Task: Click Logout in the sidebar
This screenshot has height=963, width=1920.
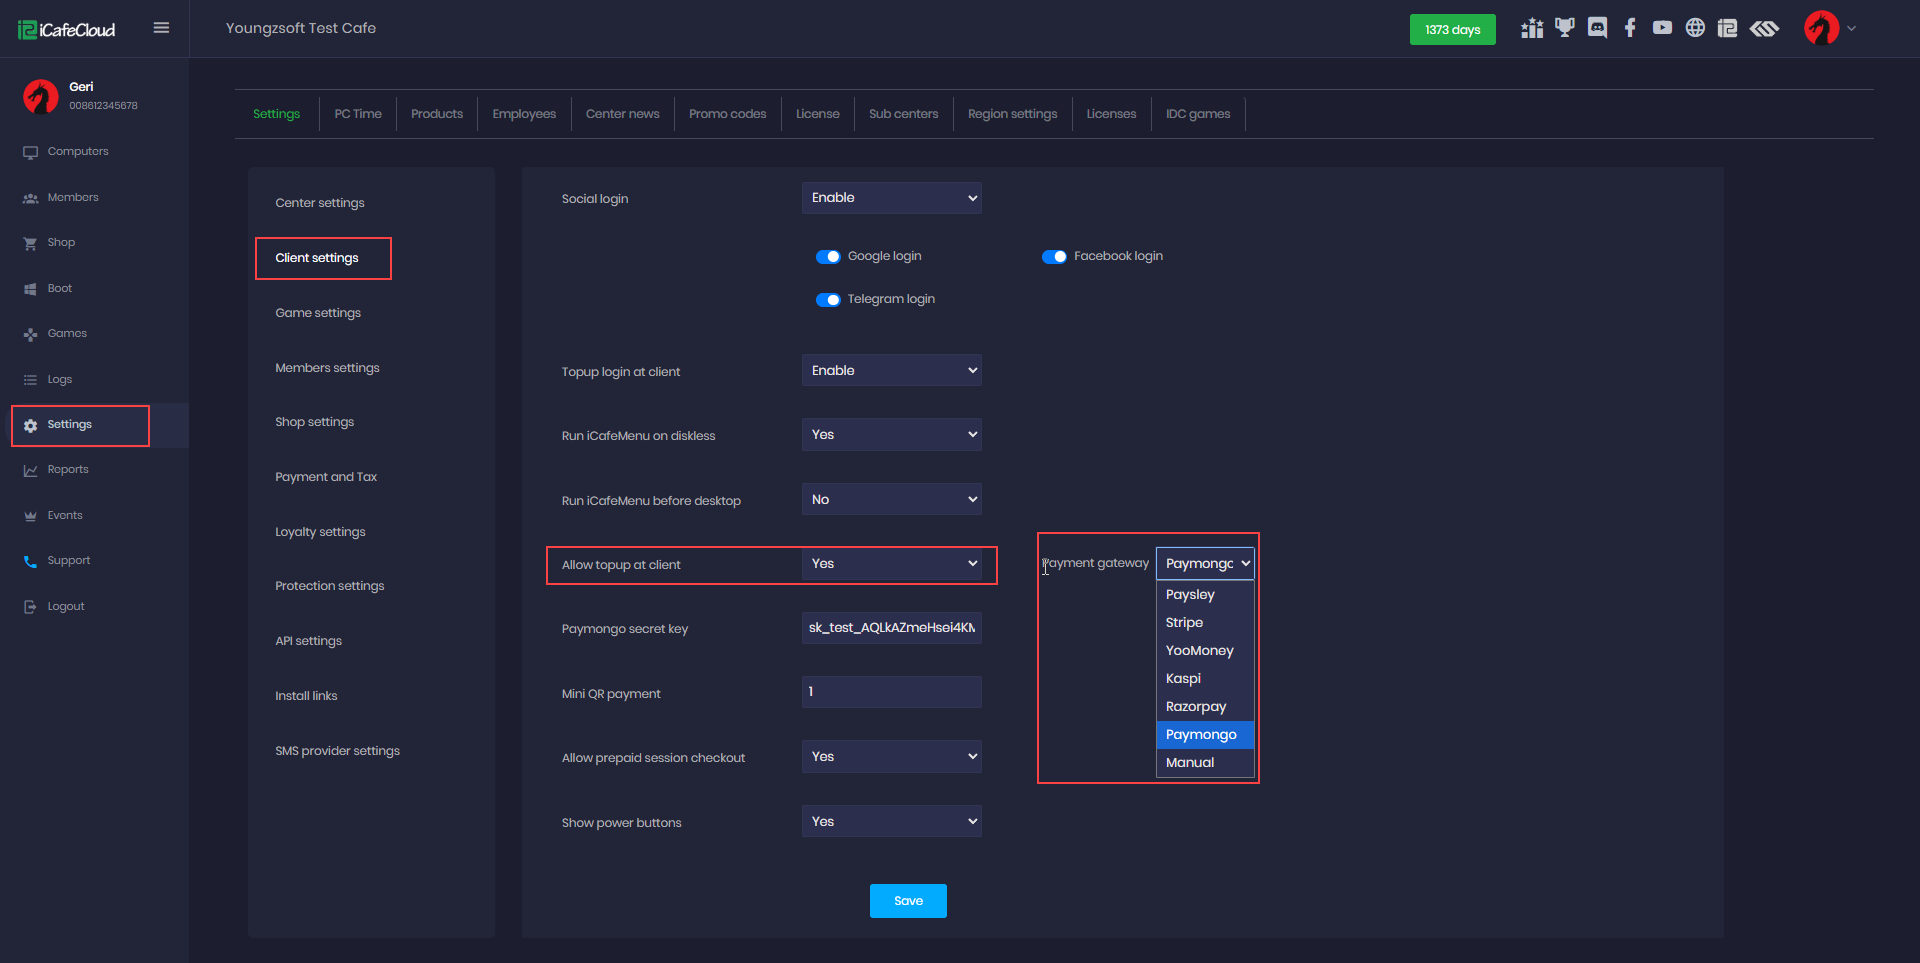Action: [64, 605]
